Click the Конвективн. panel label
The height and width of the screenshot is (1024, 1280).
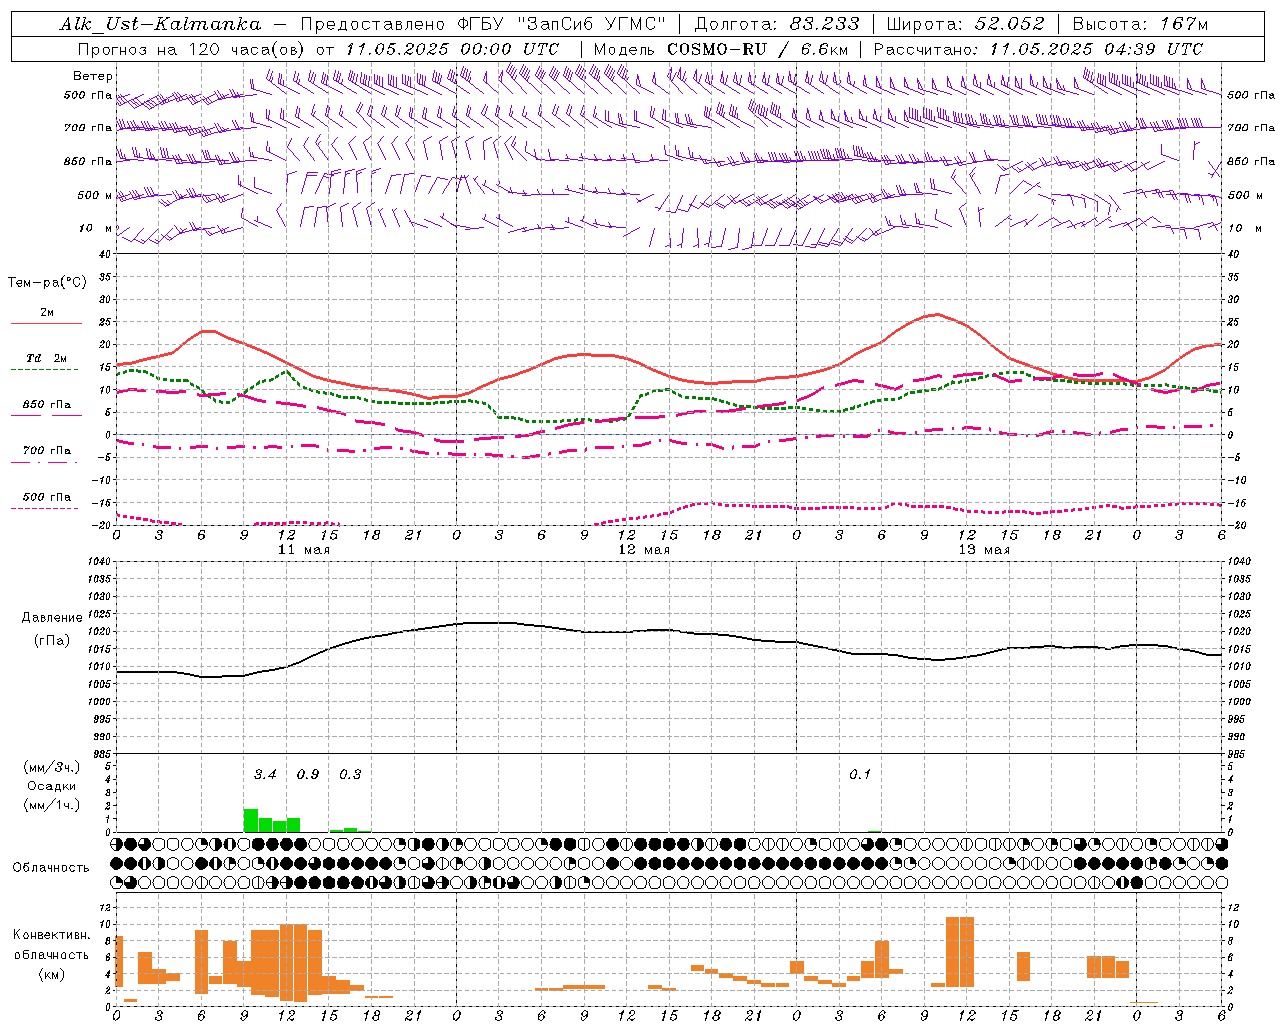(51, 935)
